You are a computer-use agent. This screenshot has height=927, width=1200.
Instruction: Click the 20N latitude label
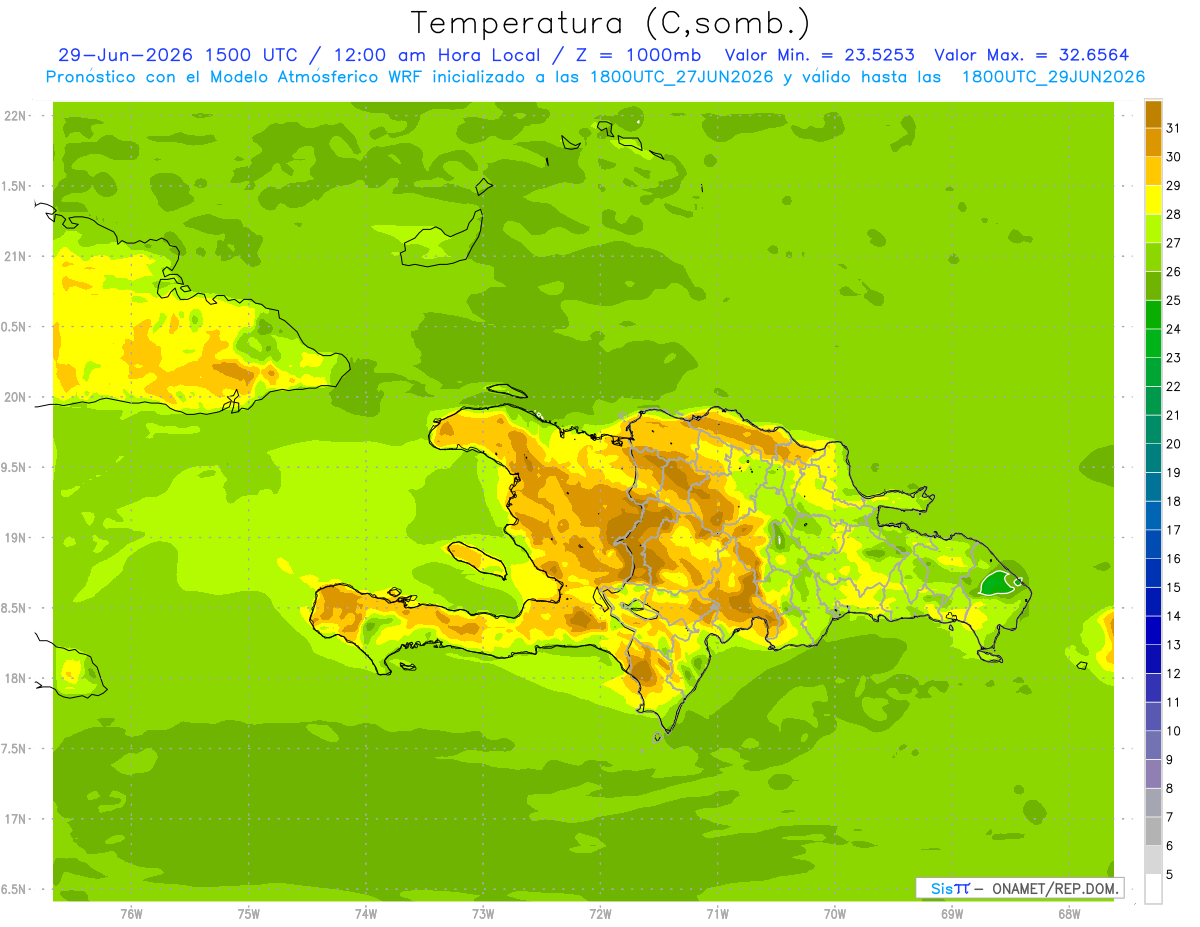click(x=16, y=397)
